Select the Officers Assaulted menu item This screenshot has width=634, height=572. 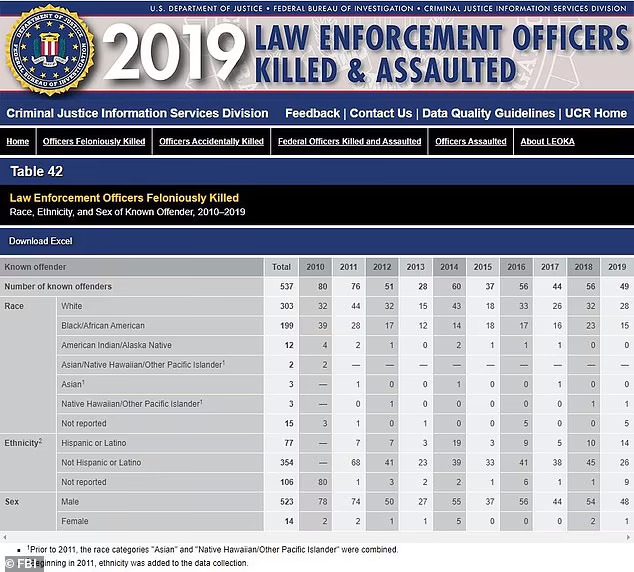coord(471,141)
